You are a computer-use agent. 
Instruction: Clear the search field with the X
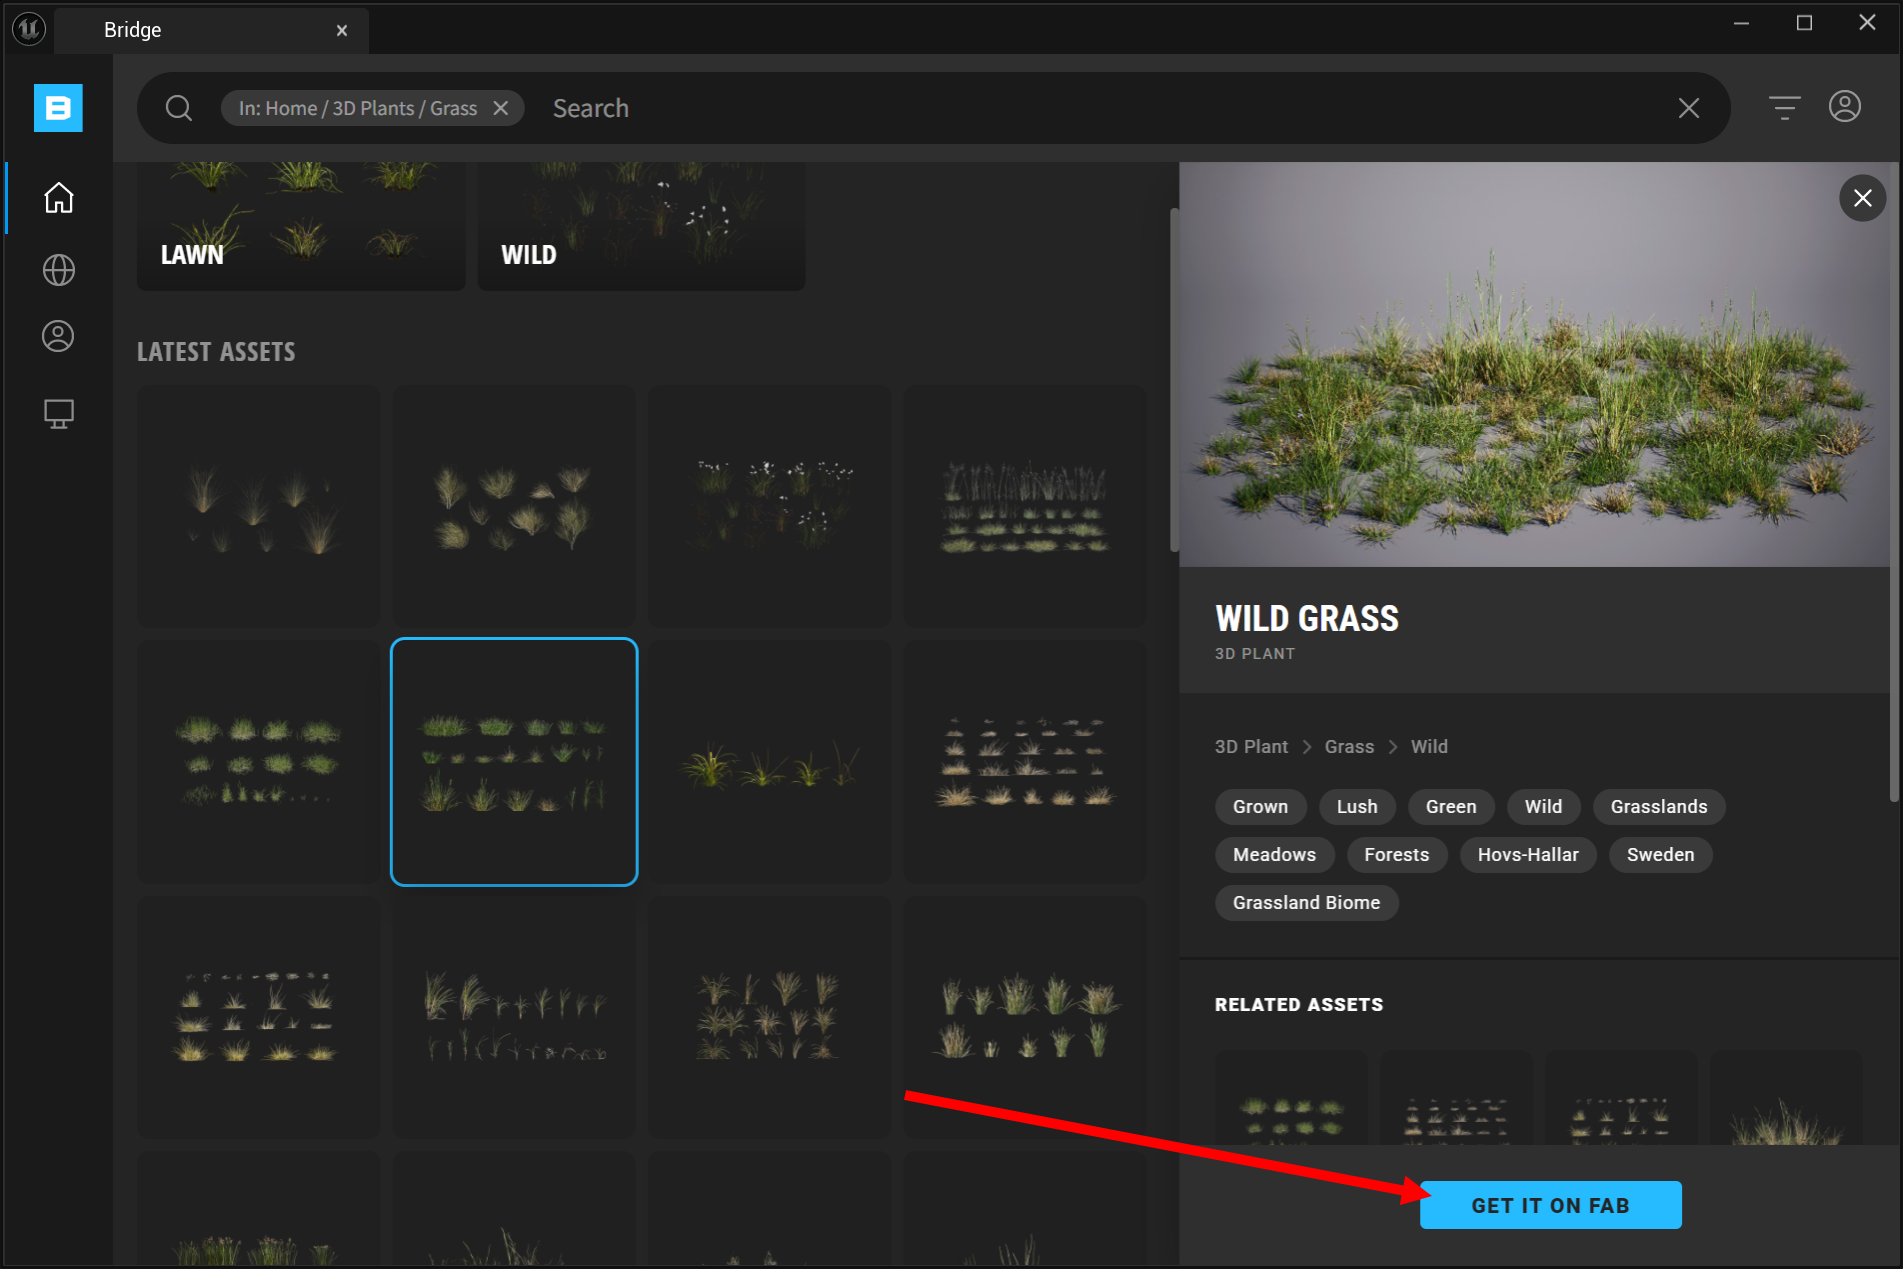[1689, 108]
